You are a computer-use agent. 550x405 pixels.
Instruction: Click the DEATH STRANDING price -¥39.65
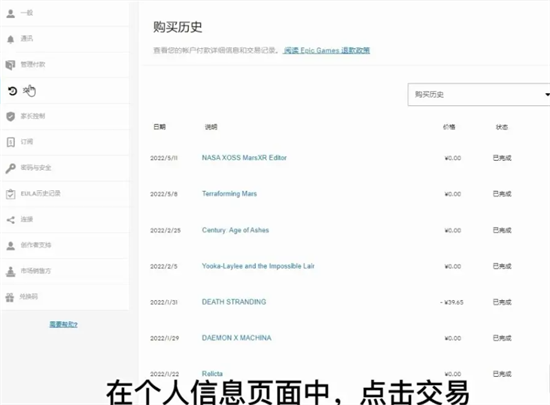tap(452, 302)
